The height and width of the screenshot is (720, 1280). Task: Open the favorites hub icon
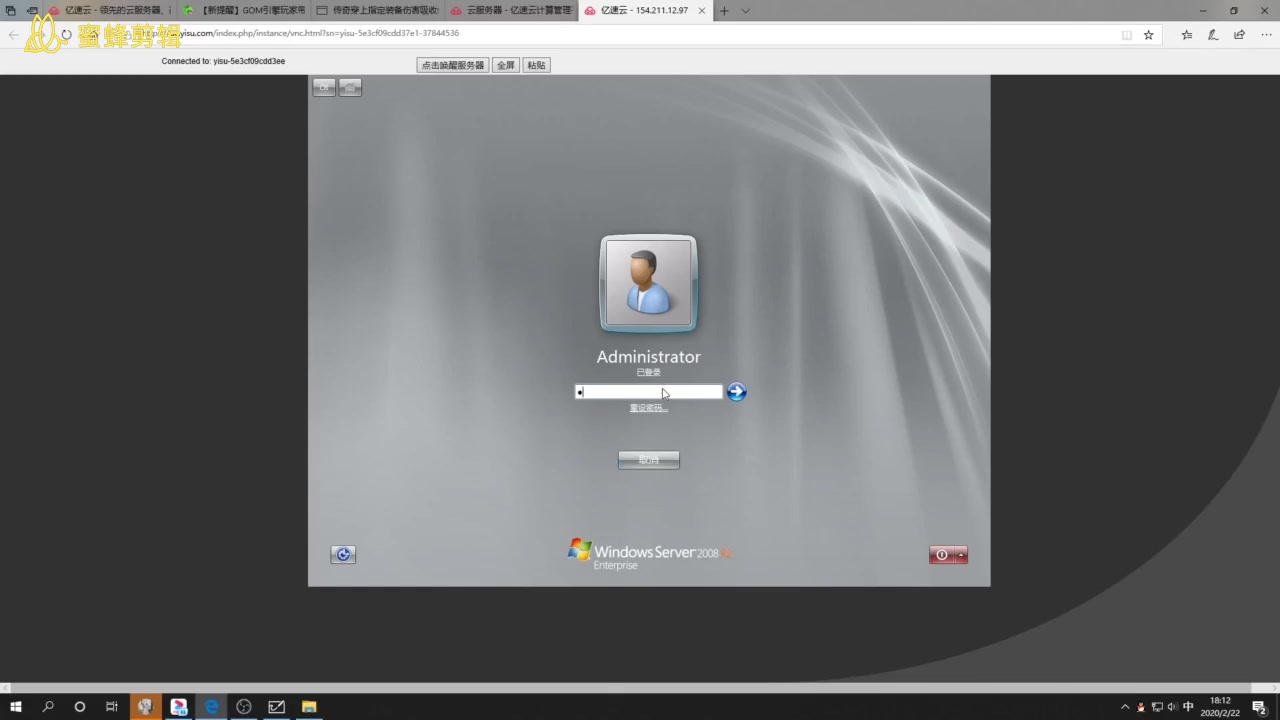(1187, 35)
